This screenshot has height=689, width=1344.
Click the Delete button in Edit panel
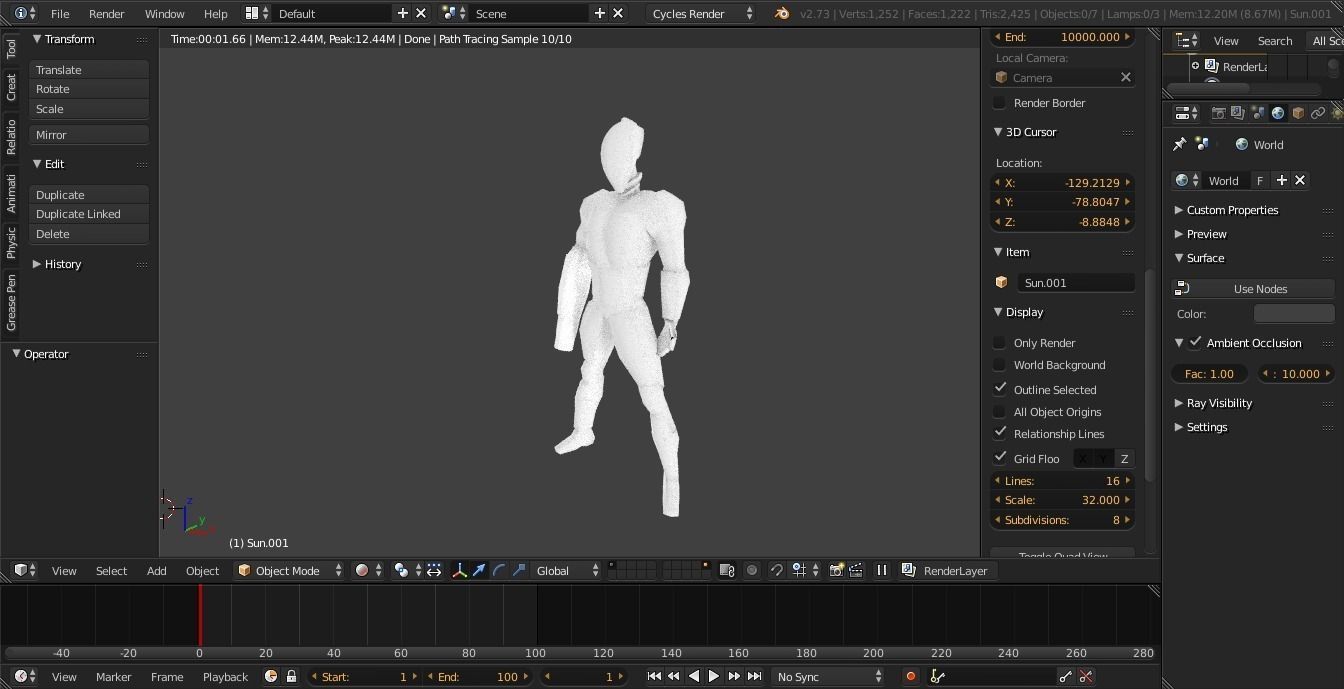(x=89, y=234)
